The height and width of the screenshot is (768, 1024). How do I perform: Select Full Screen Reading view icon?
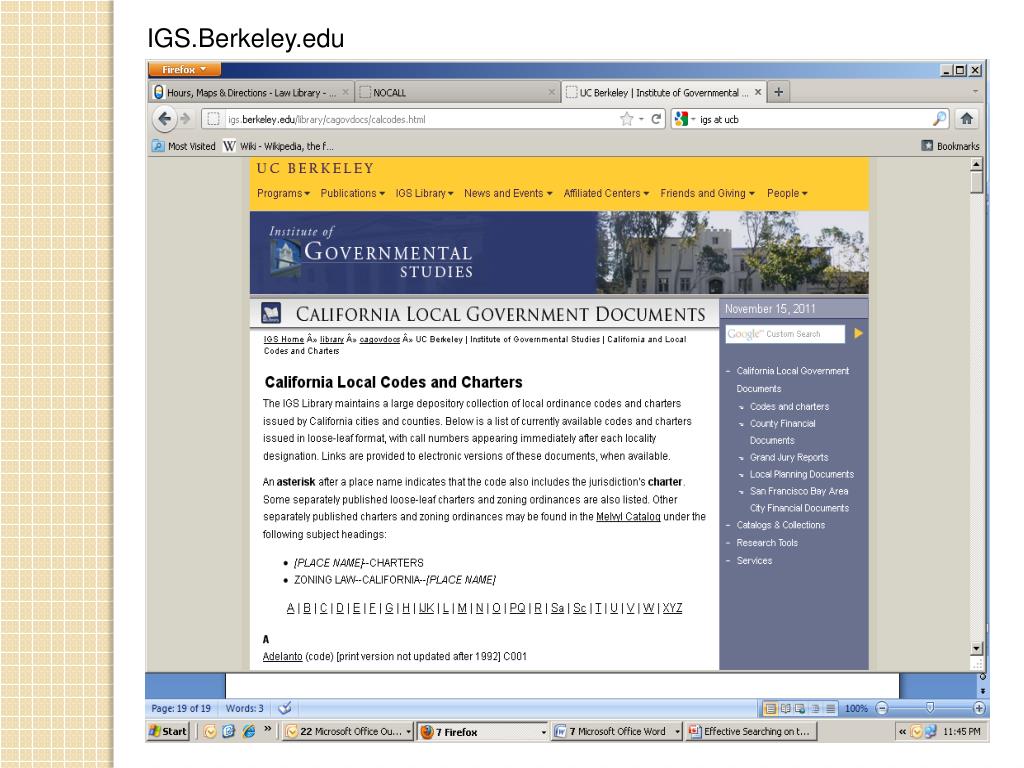pyautogui.click(x=786, y=708)
